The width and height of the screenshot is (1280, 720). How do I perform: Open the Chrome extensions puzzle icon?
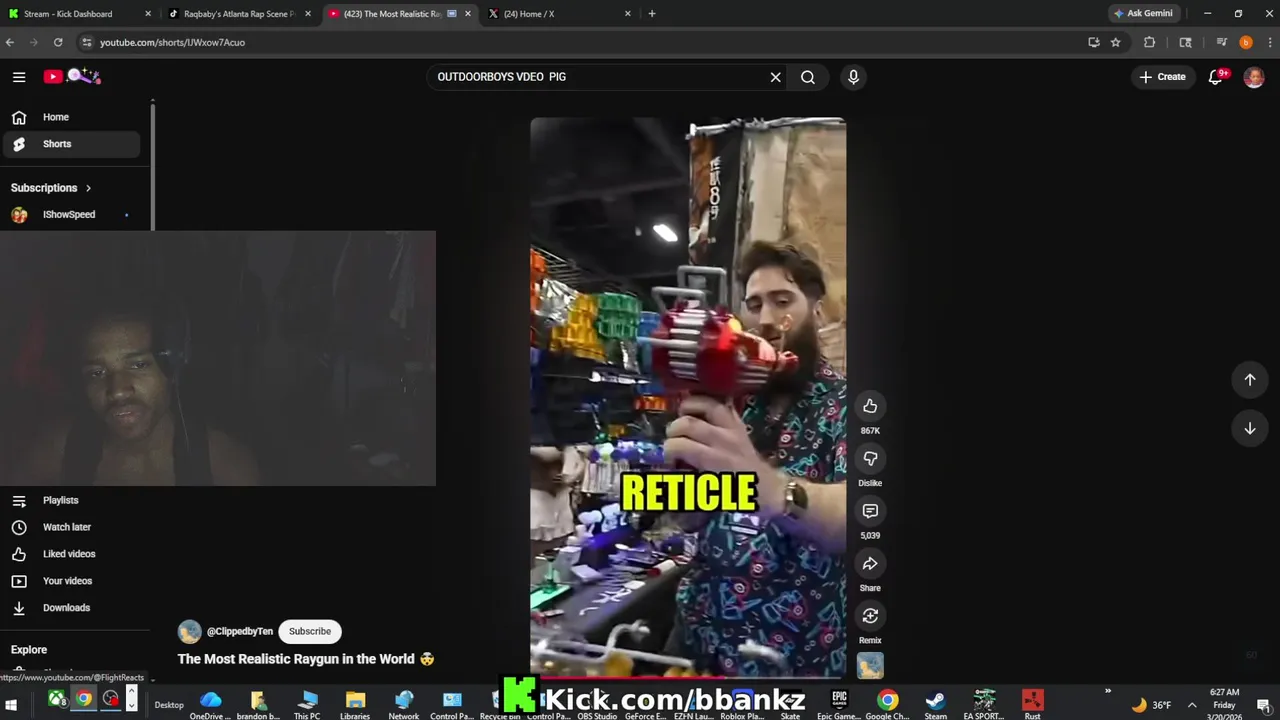click(x=1150, y=42)
